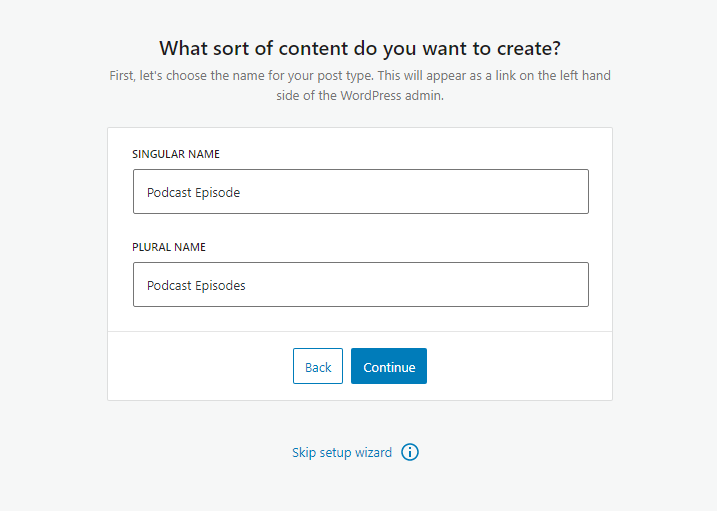
Task: Place cursor in the 'Podcast Episodes' text
Action: (196, 286)
